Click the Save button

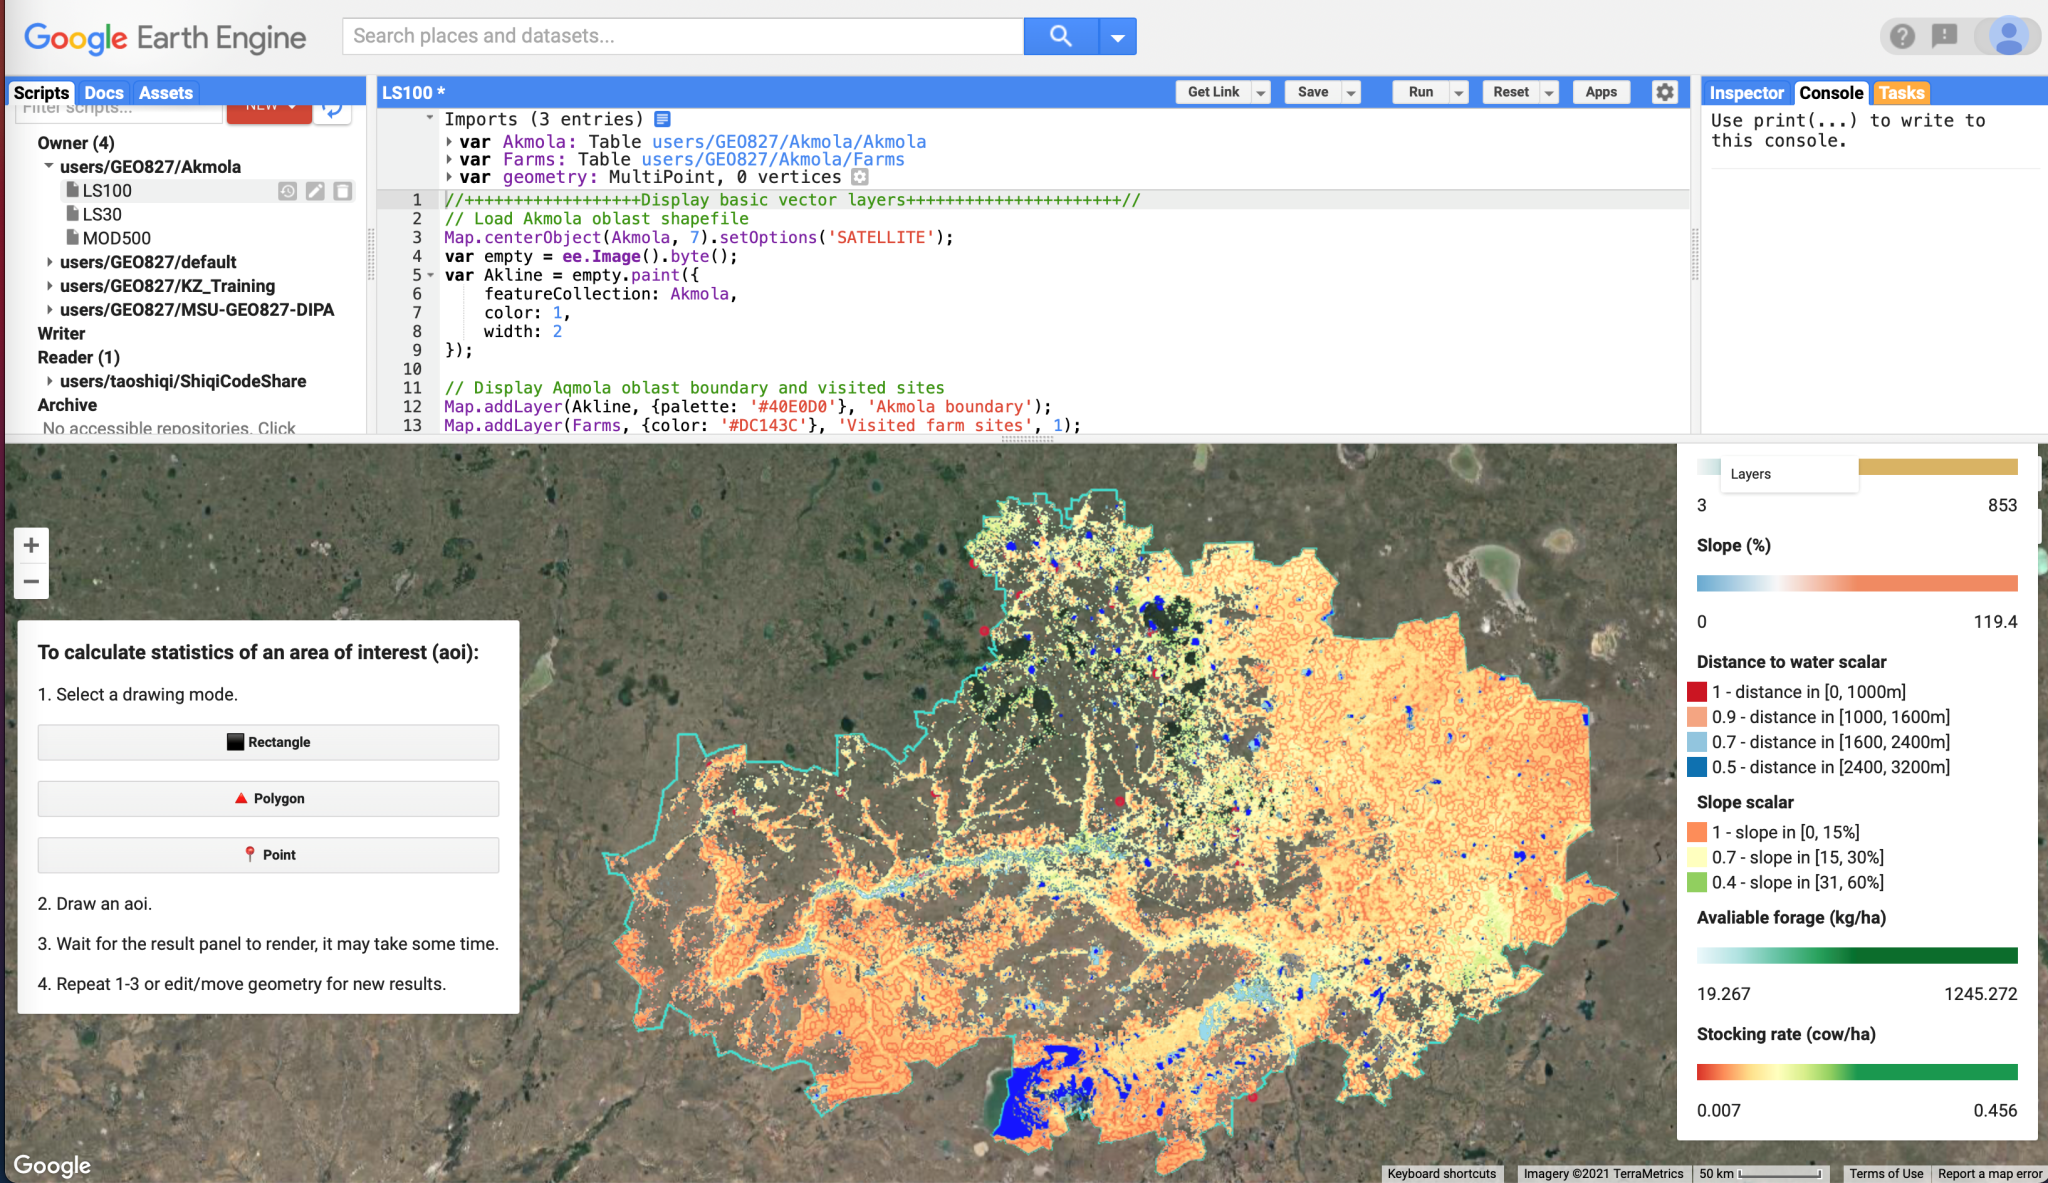tap(1313, 92)
